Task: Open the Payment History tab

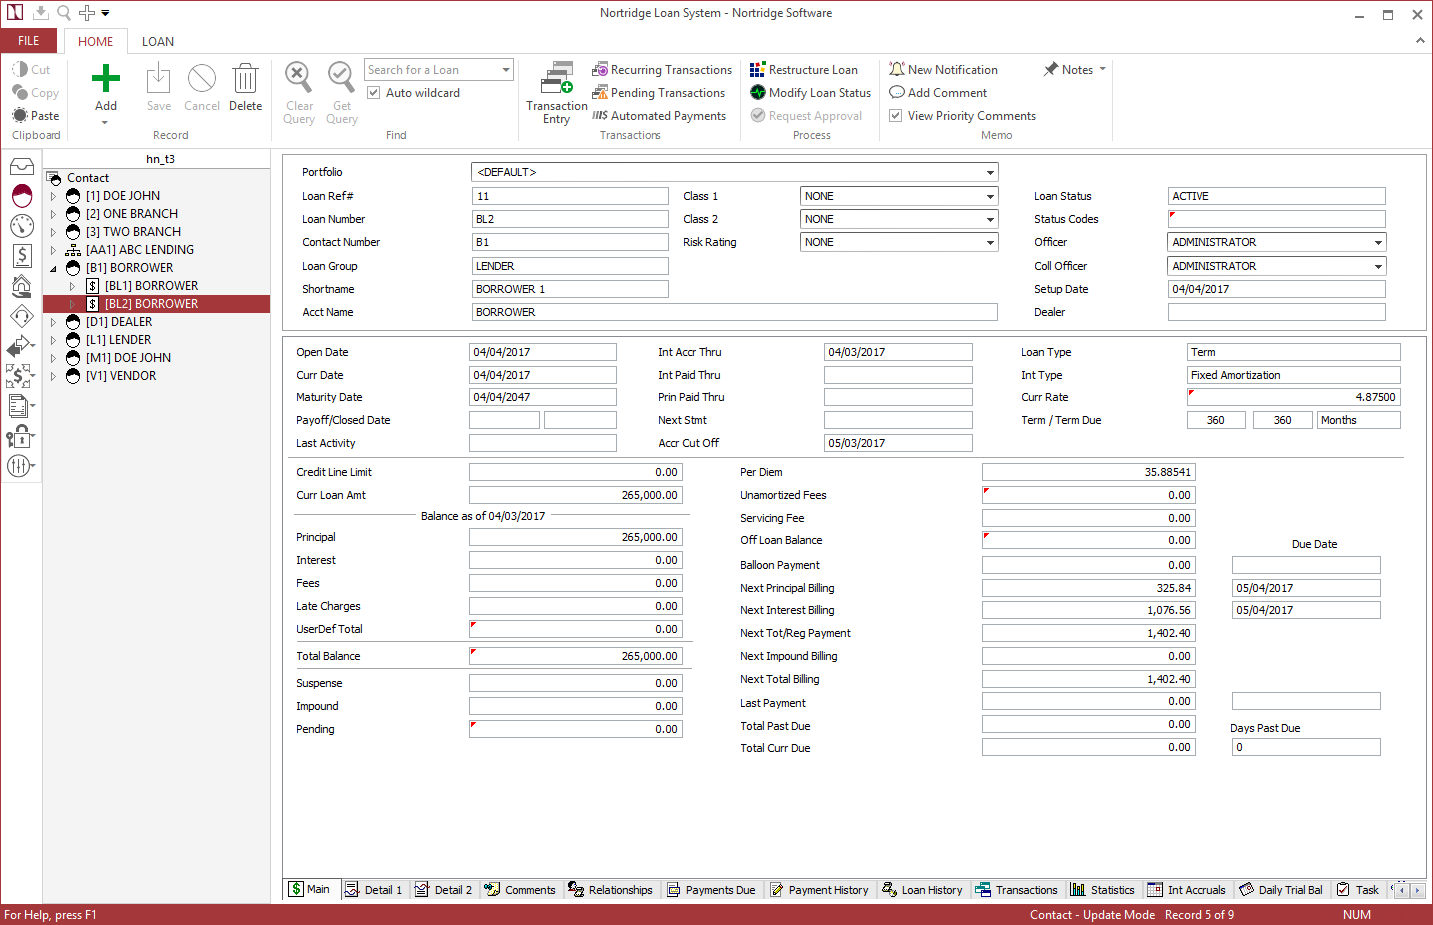Action: point(820,890)
